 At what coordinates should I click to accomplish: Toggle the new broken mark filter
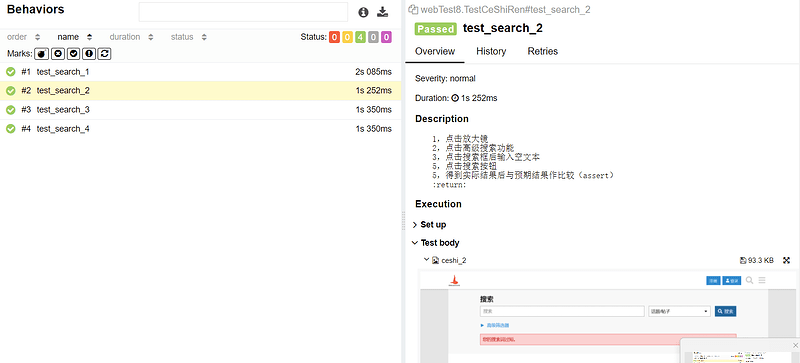point(89,54)
